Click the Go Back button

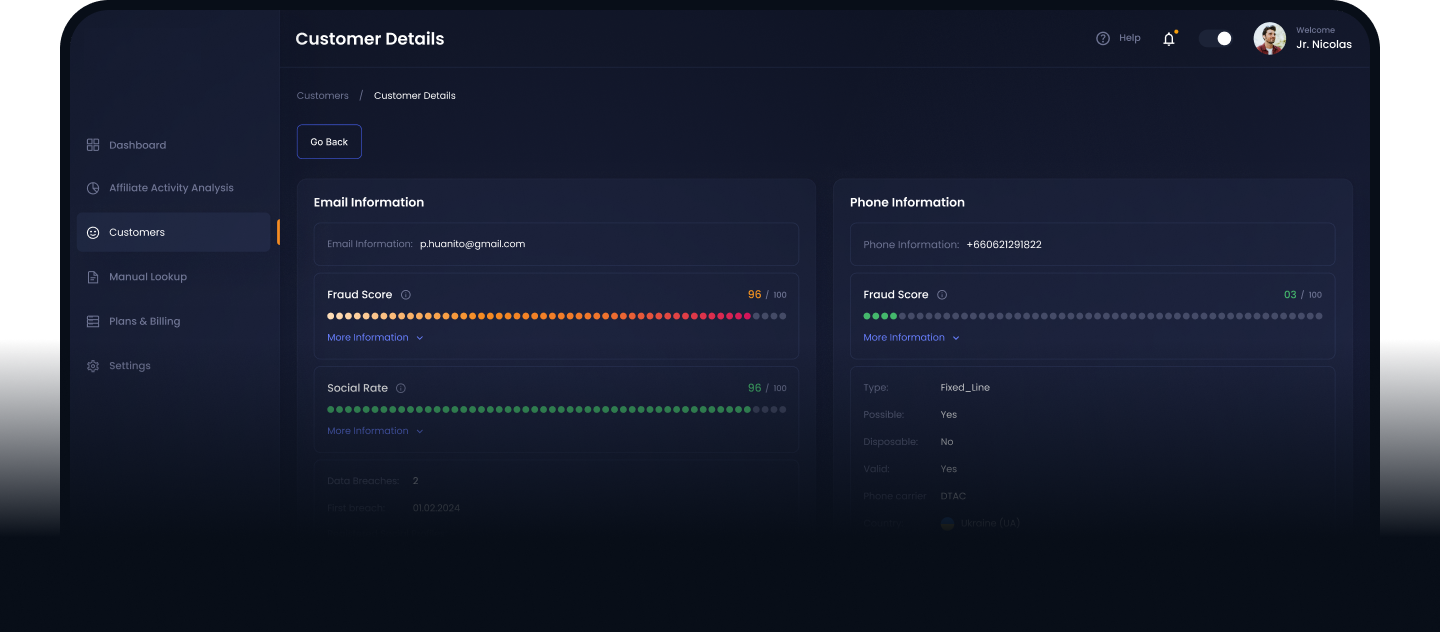(x=329, y=141)
